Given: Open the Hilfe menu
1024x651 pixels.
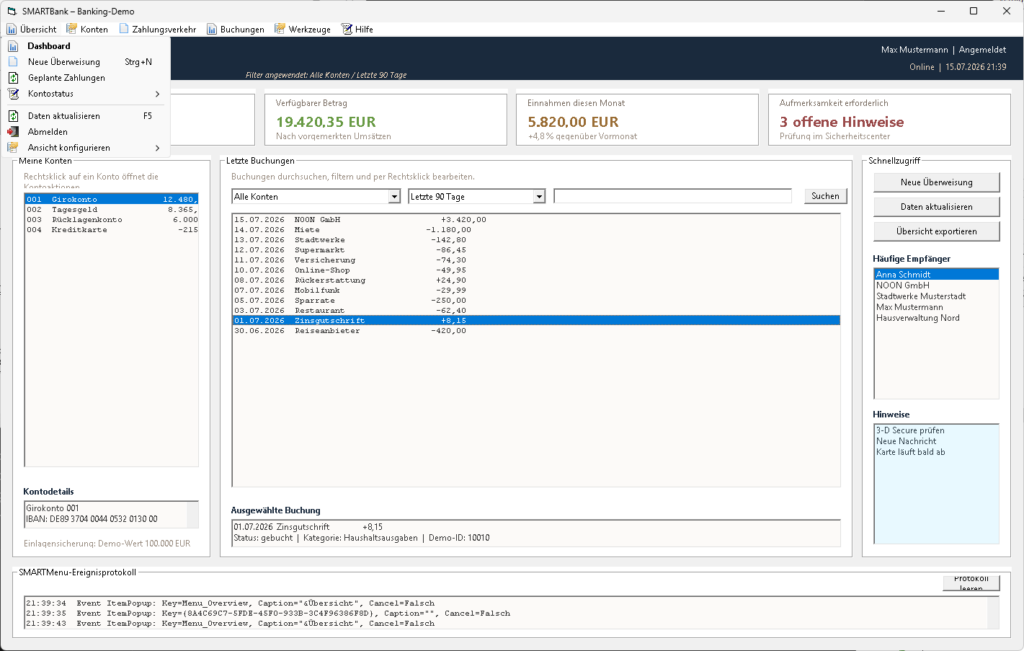Looking at the screenshot, I should (358, 29).
